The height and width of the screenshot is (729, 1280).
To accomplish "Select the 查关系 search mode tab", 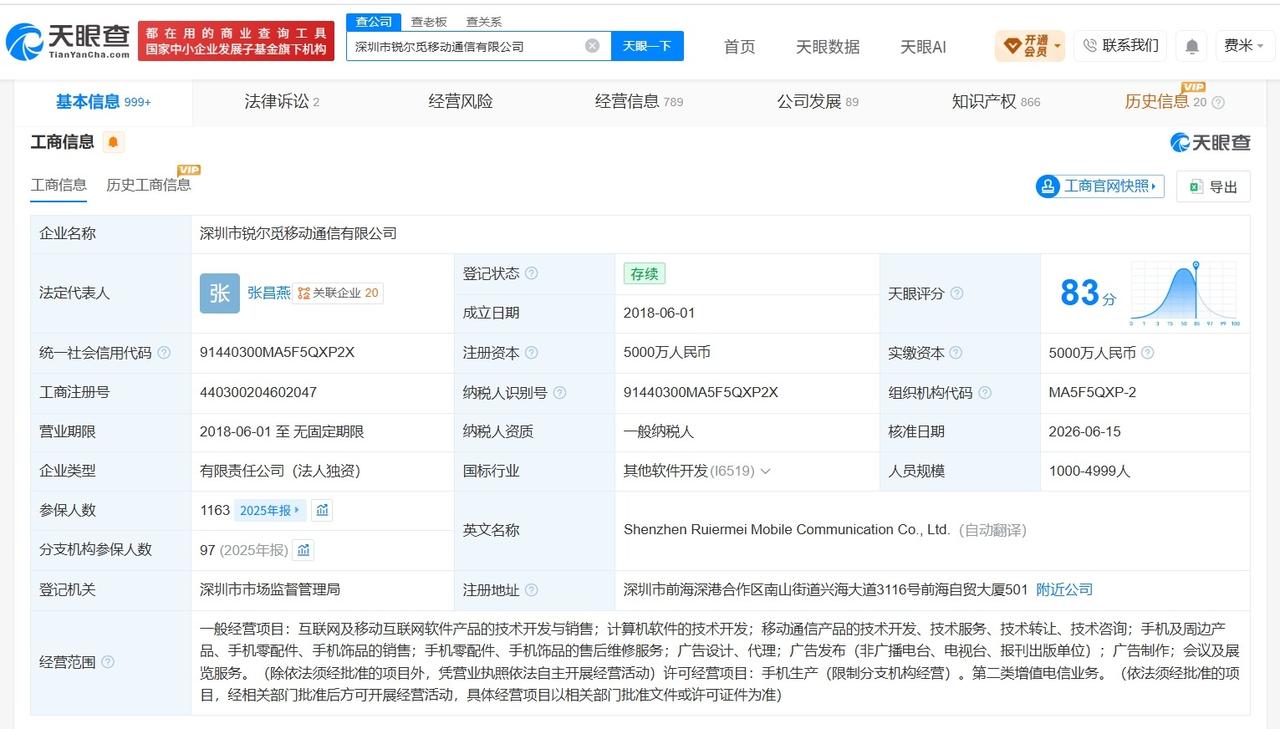I will (x=484, y=22).
